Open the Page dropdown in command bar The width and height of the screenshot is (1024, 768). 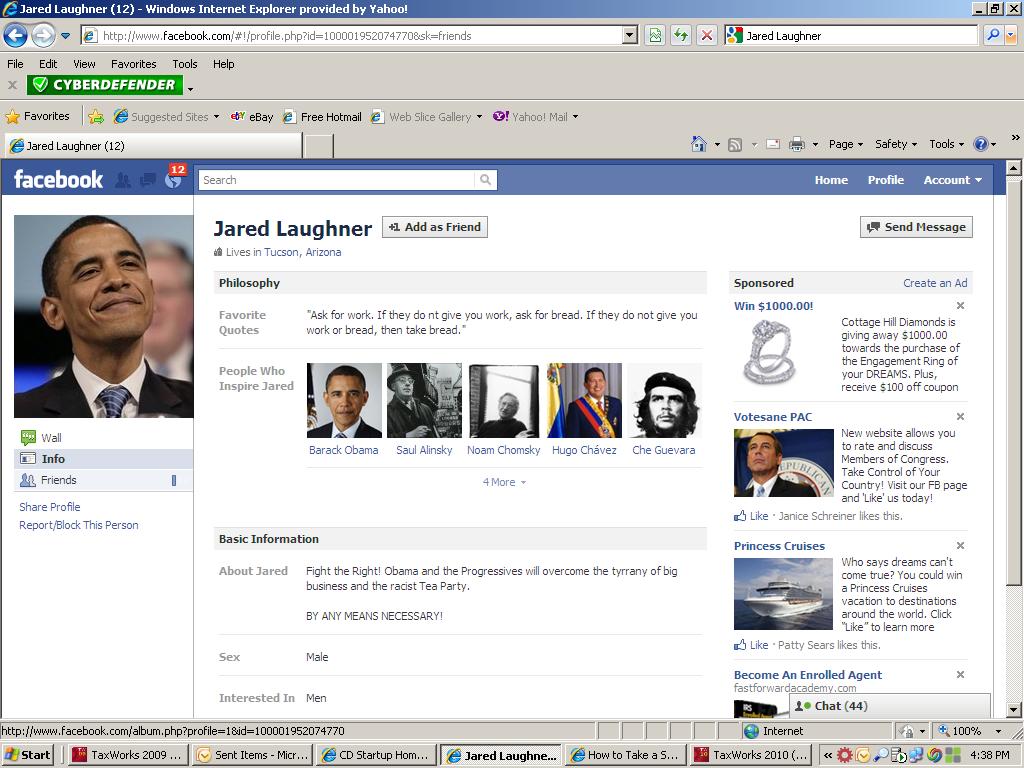pyautogui.click(x=846, y=144)
